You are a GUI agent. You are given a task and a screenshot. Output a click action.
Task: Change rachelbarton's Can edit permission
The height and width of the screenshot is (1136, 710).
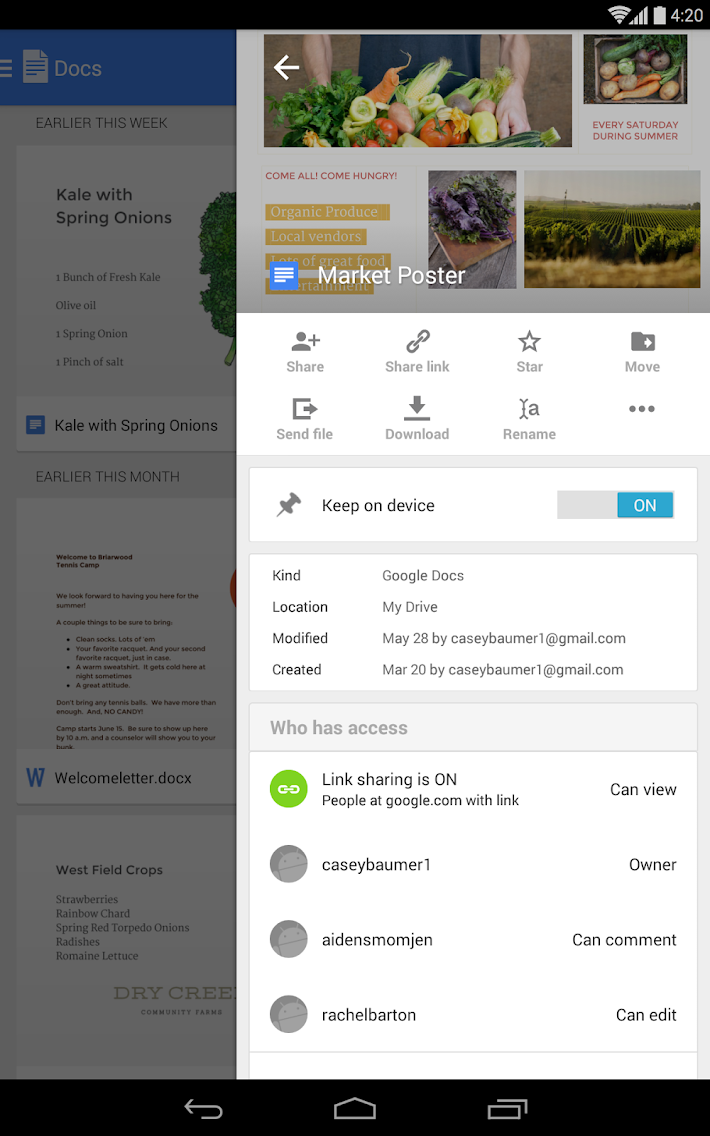pos(646,1014)
